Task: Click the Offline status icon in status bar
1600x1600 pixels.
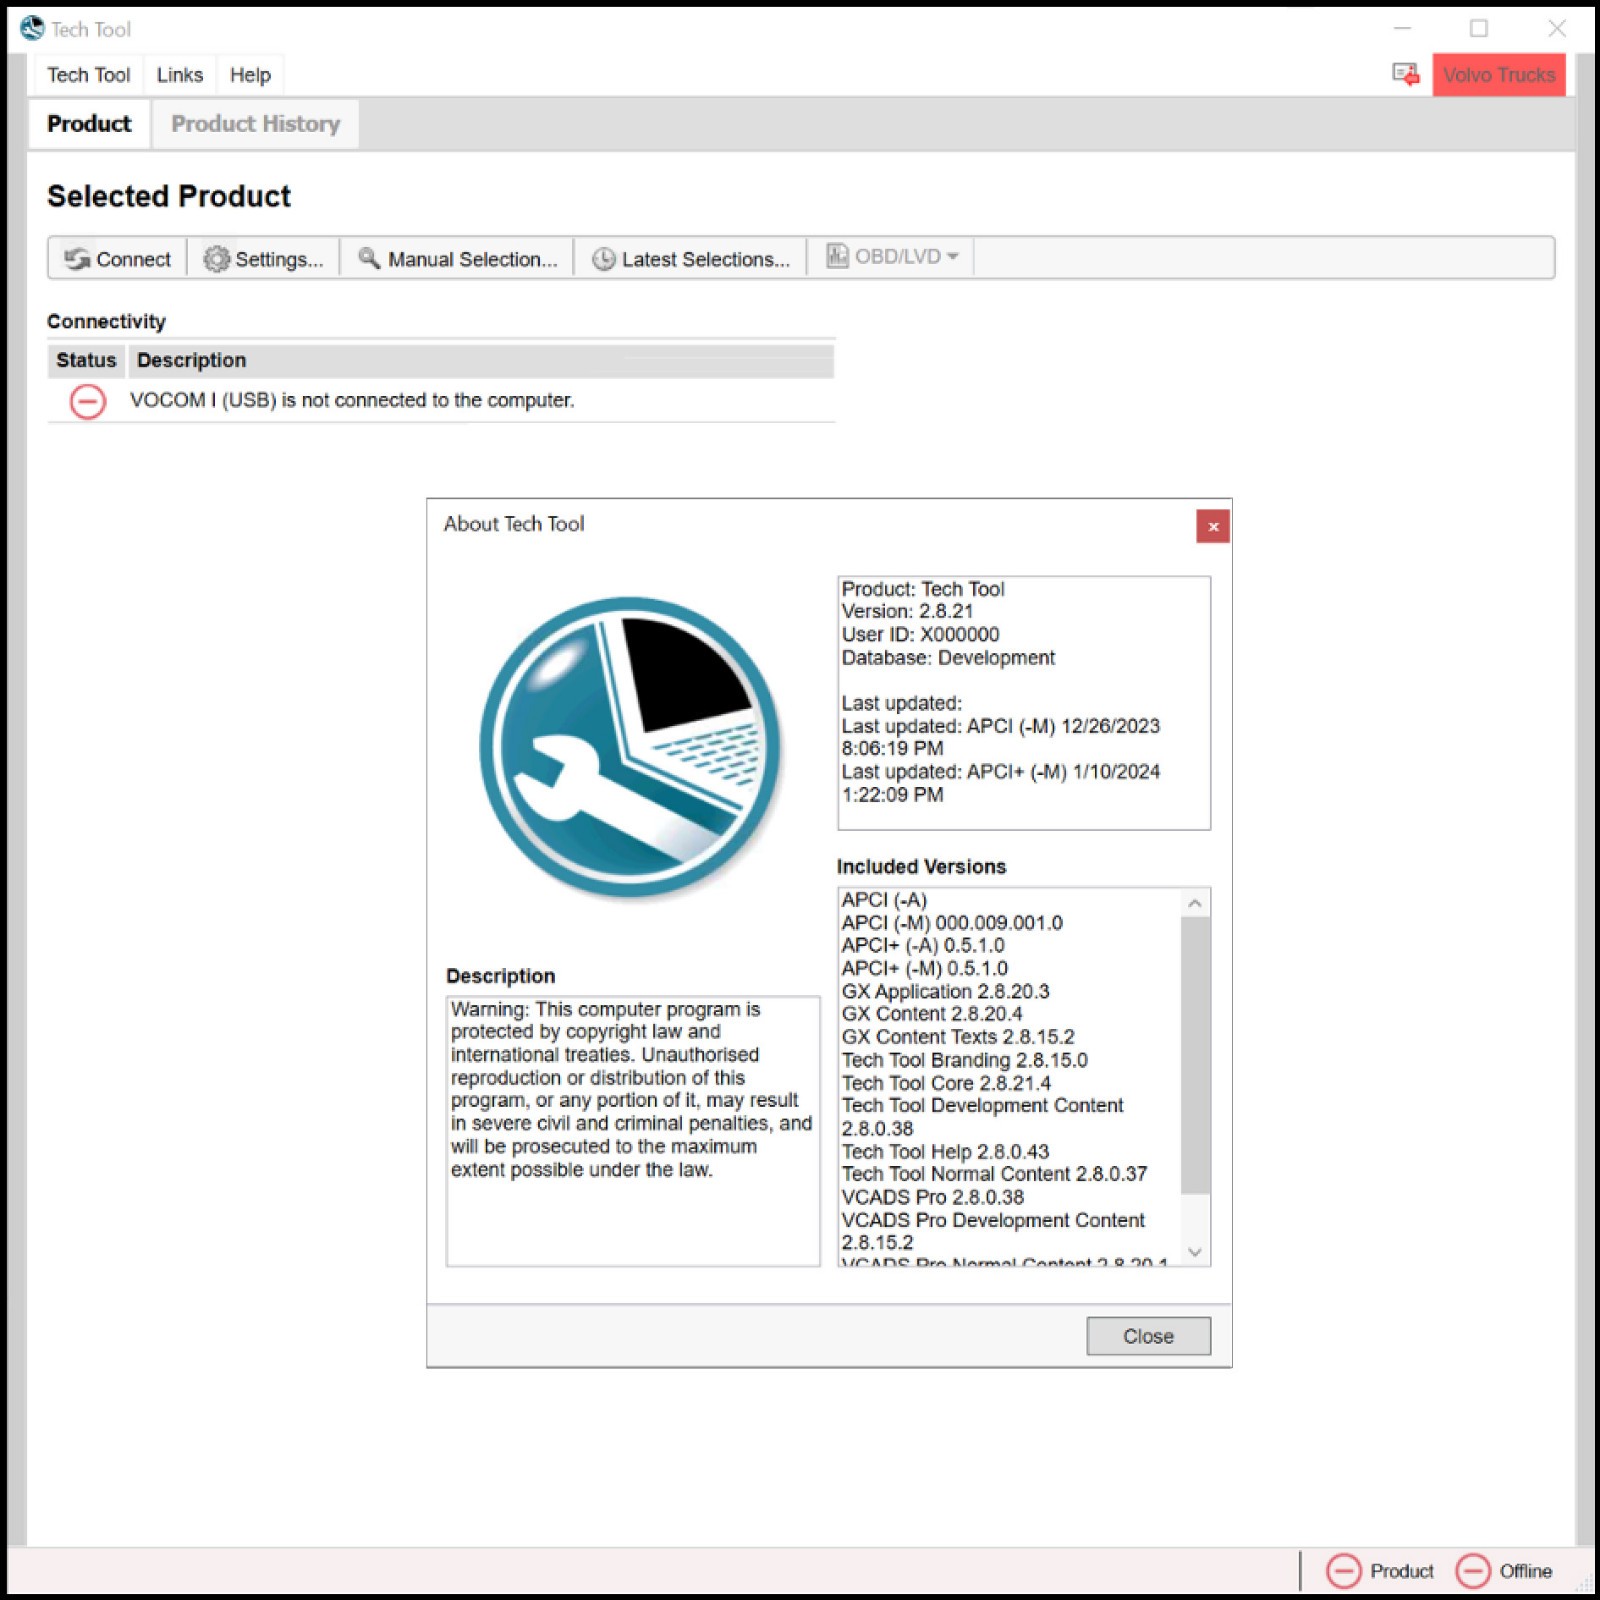Action: 1473,1571
